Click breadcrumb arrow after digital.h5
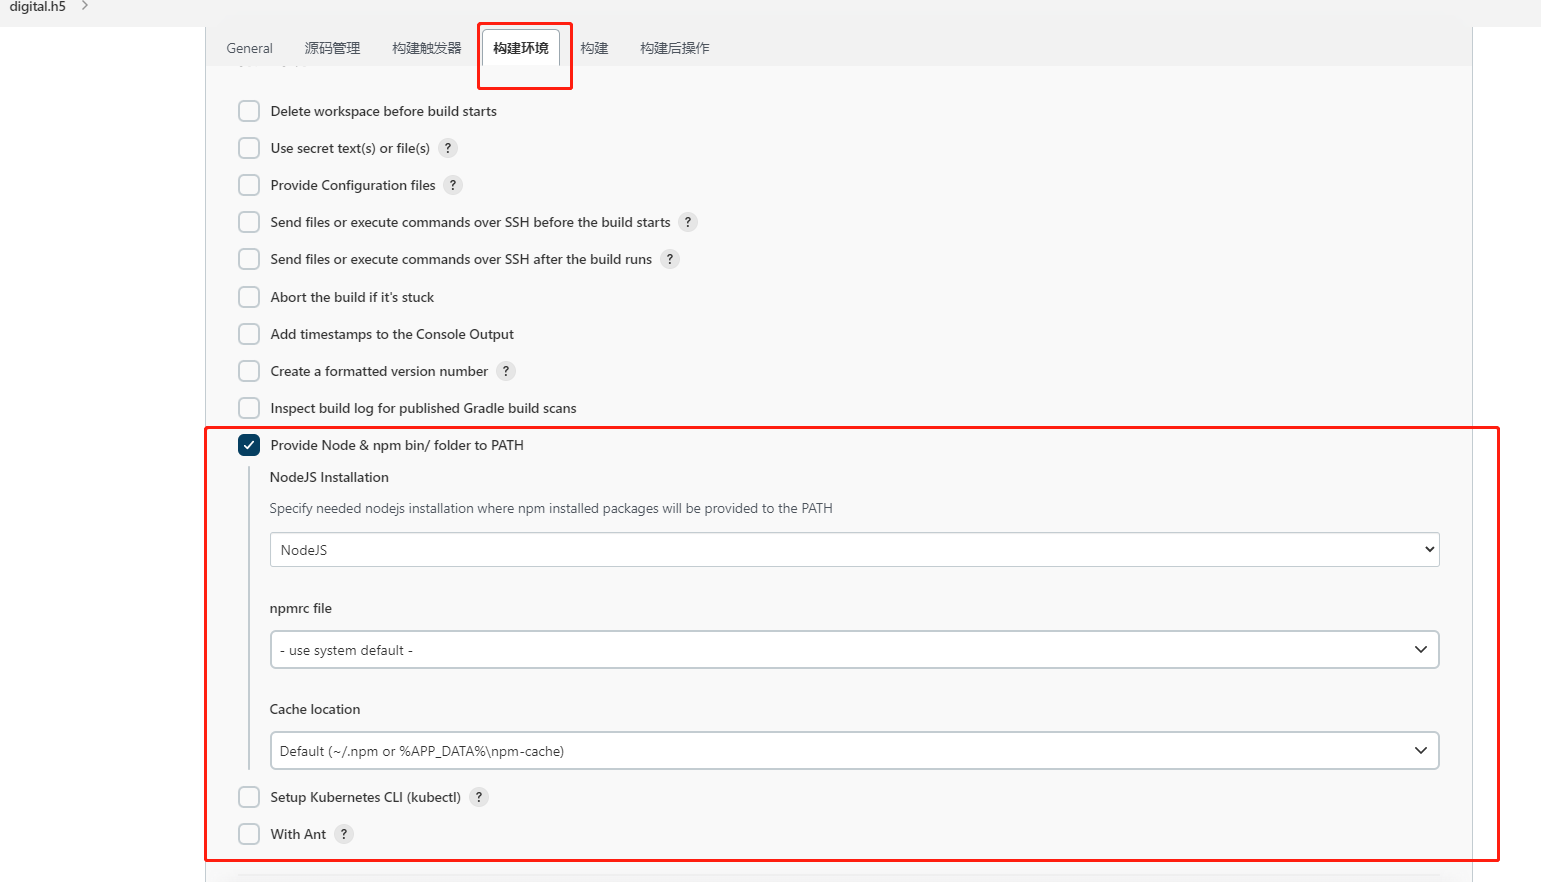The image size is (1541, 882). 85,6
